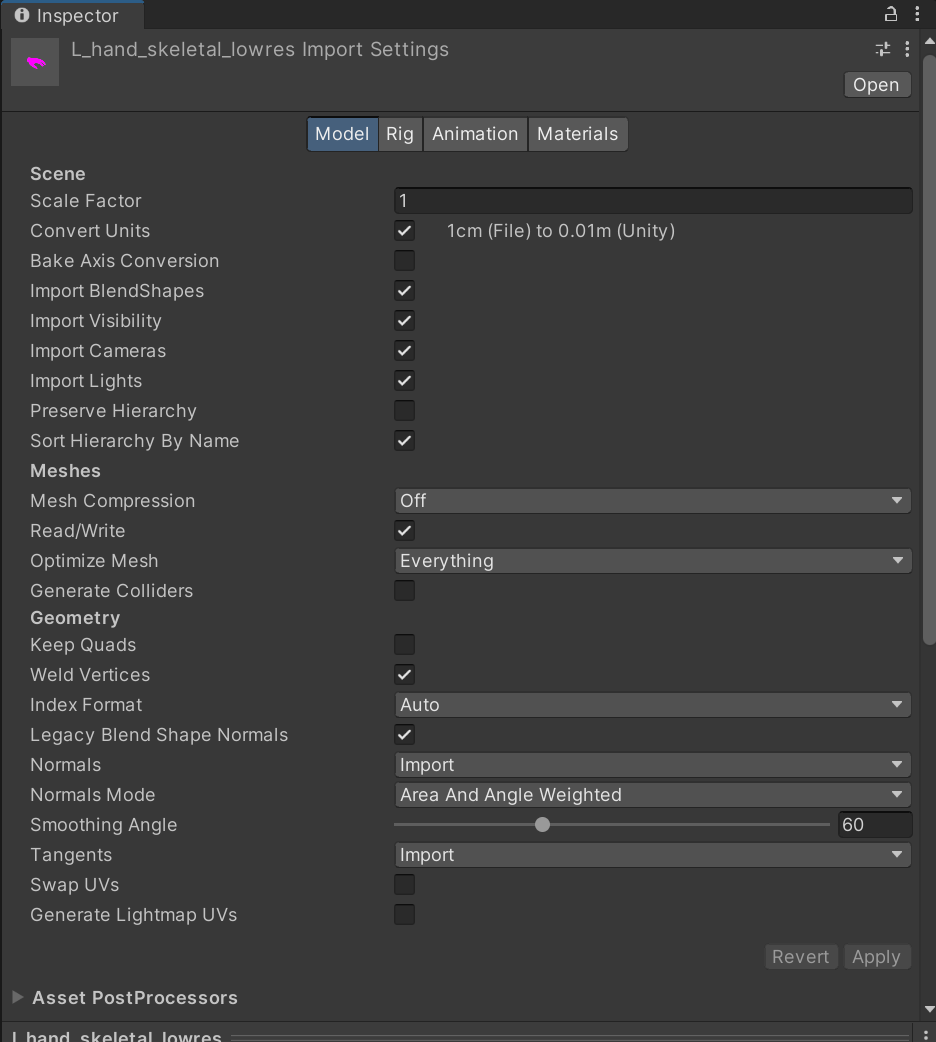Open the import settings kebab menu

(x=907, y=49)
